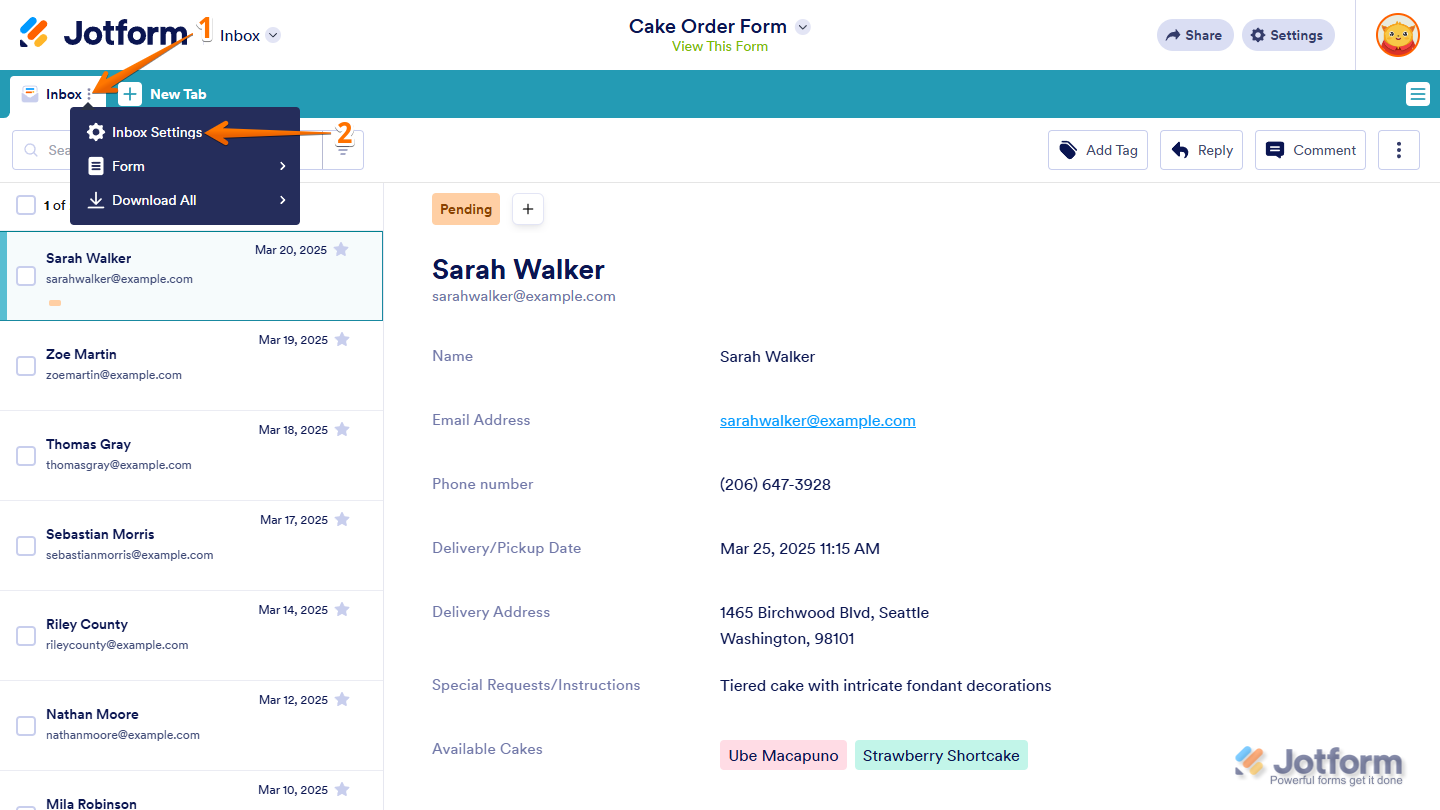Open Nathan Moore's submission row
Image resolution: width=1440 pixels, height=810 pixels.
coord(191,725)
